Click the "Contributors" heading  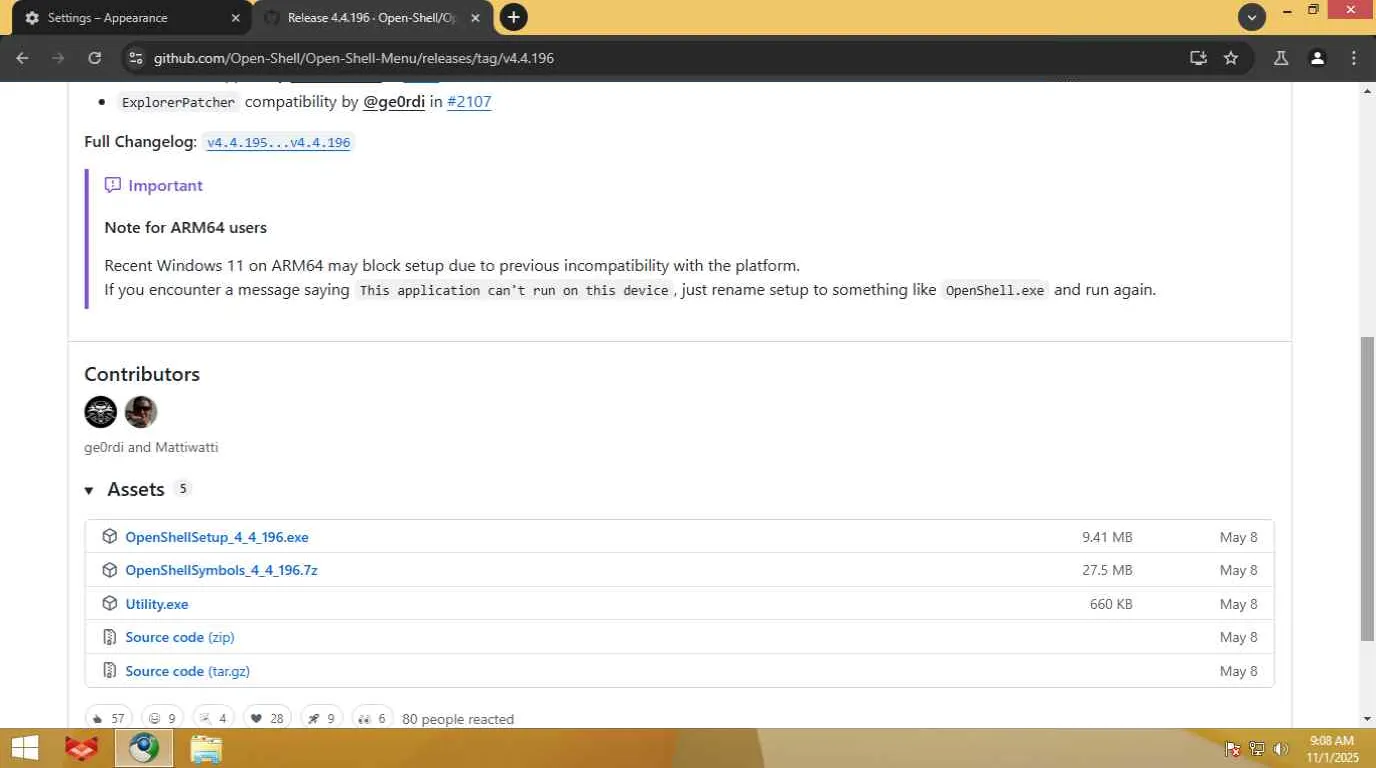(x=142, y=374)
